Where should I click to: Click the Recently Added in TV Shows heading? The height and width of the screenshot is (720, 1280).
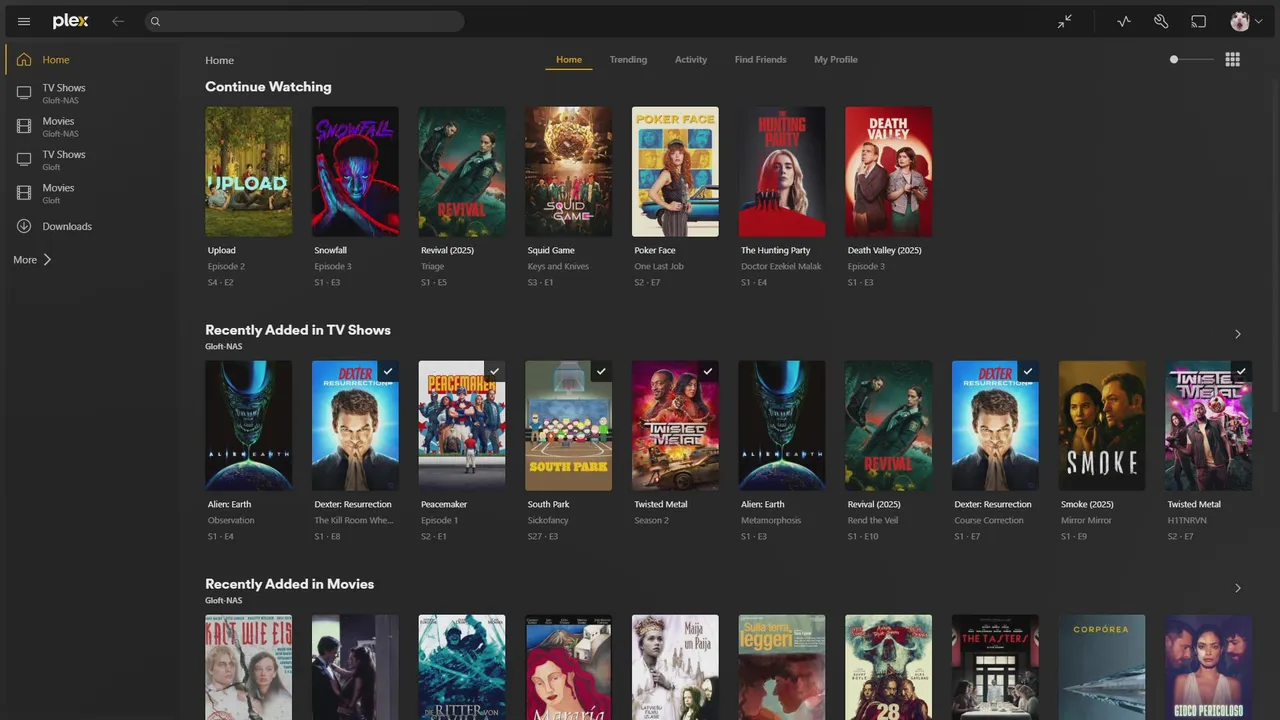tap(298, 330)
